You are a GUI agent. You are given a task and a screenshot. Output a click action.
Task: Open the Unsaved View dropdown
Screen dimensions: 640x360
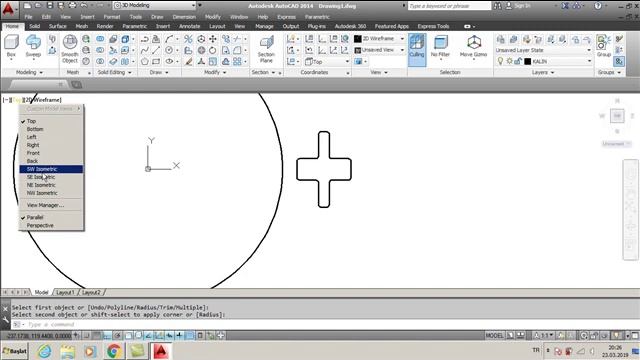(380, 50)
